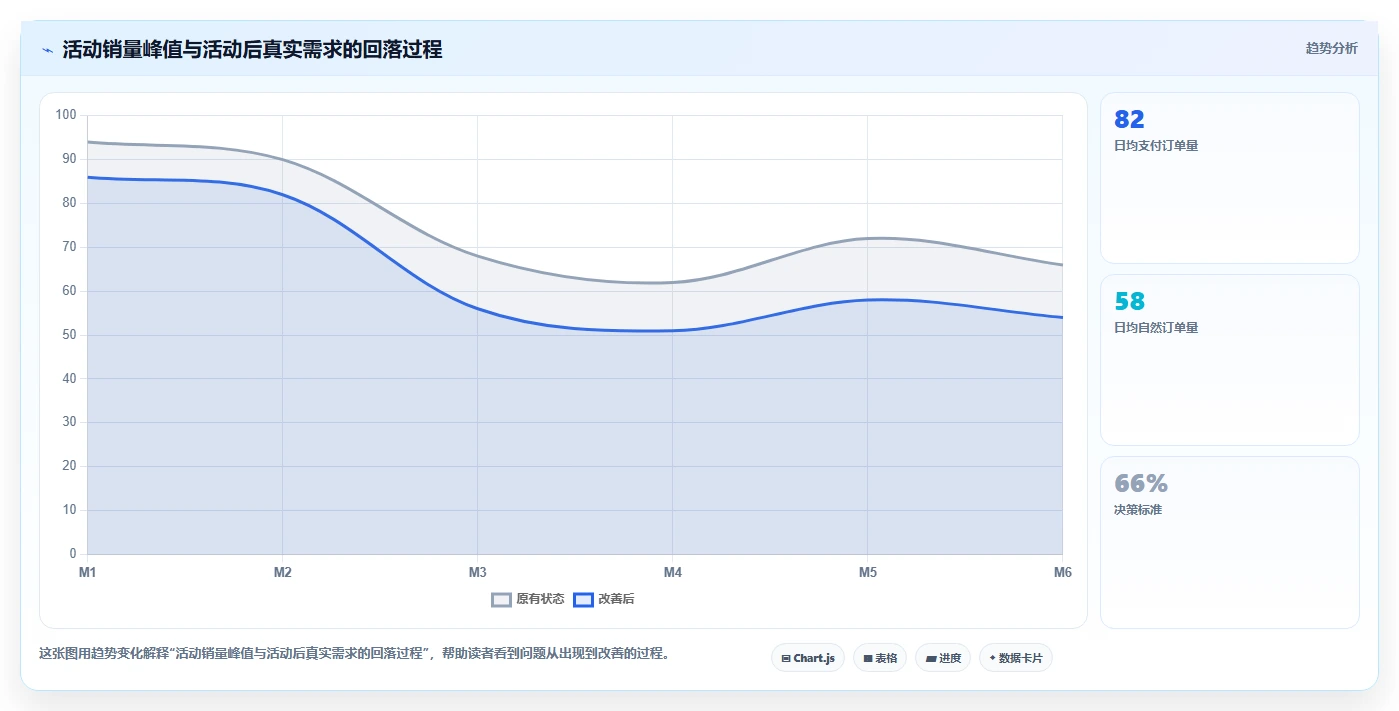Open the 日均支付订单量 card showing 82
The image size is (1399, 711).
click(x=1230, y=178)
